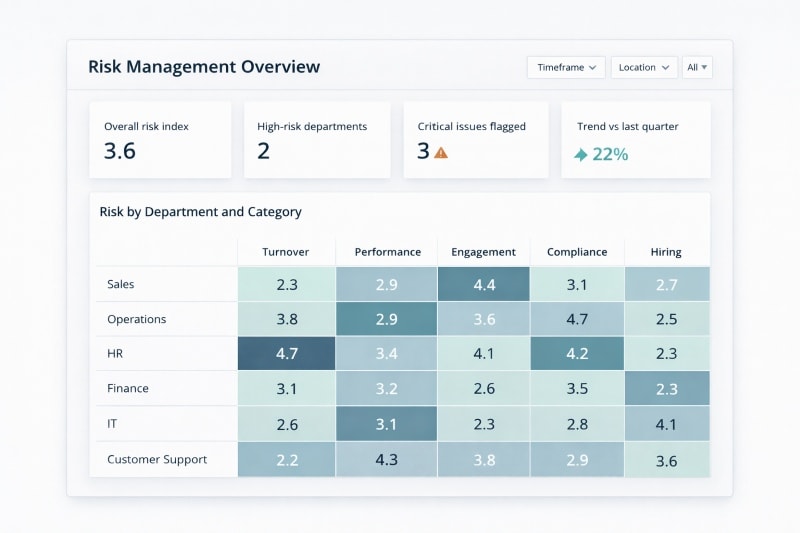Screen dimensions: 800x533
Task: Click Sales Engagement cell 4.4
Action: click(x=484, y=284)
